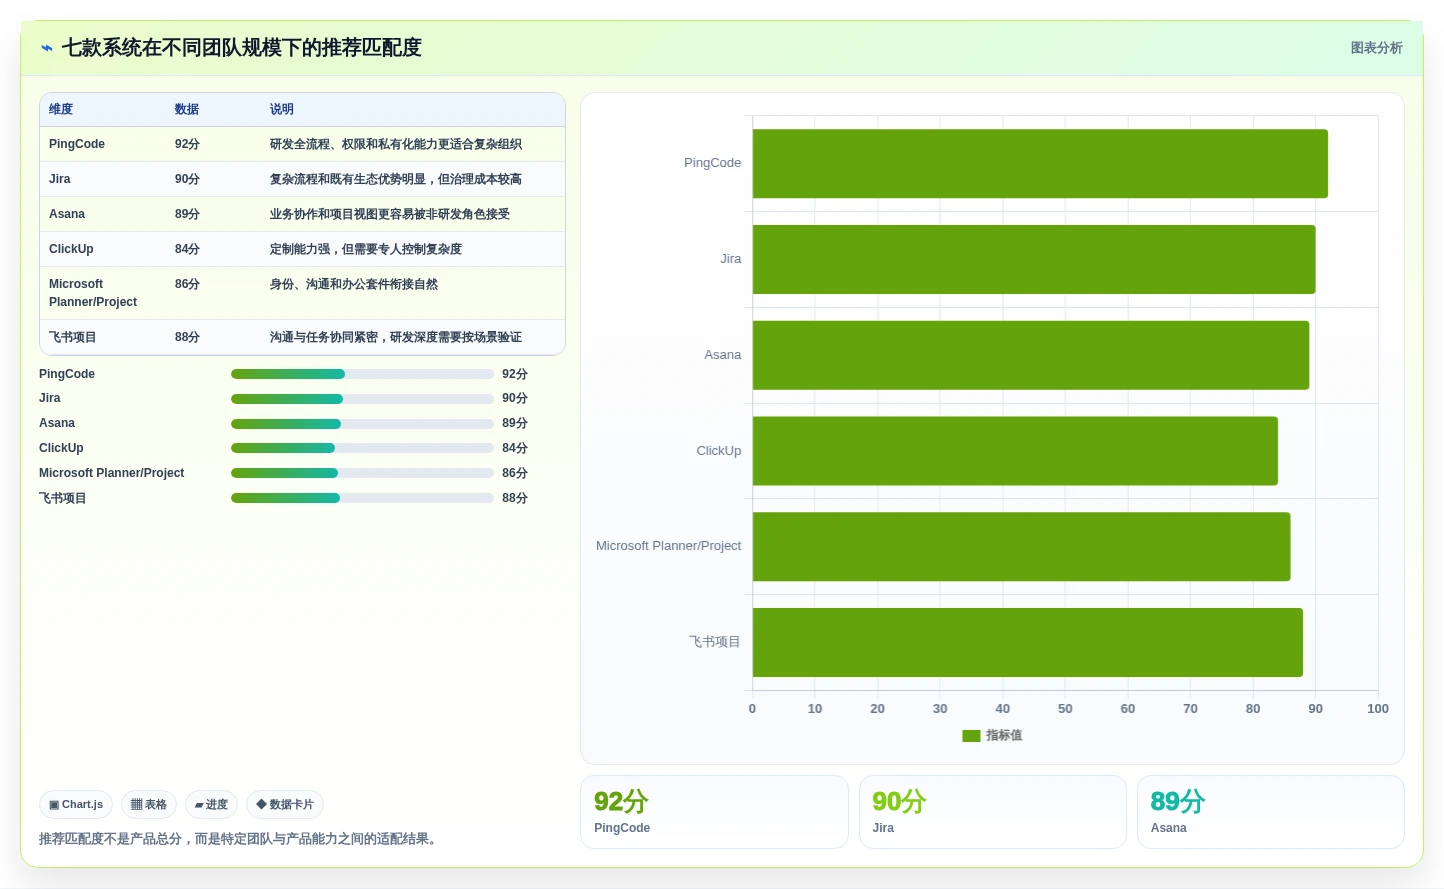Click the 飞书项目 progress bar

click(x=362, y=498)
